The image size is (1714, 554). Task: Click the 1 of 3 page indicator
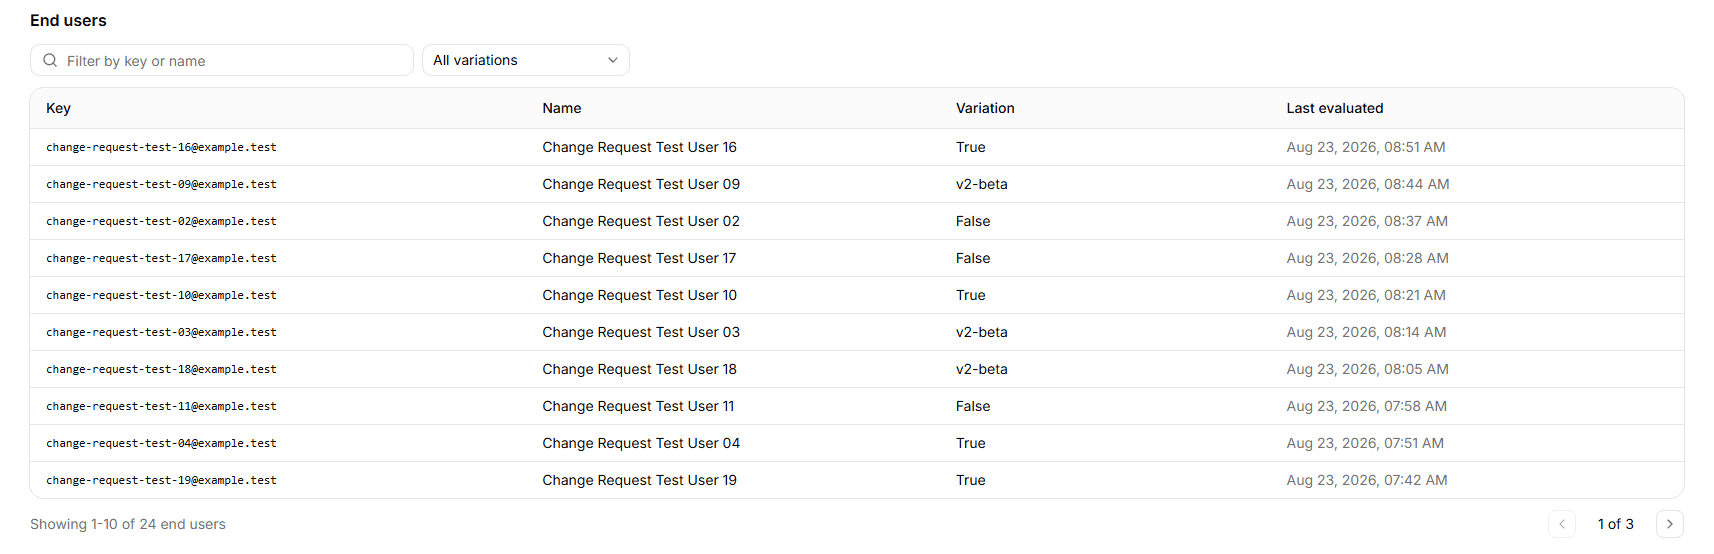pyautogui.click(x=1616, y=524)
